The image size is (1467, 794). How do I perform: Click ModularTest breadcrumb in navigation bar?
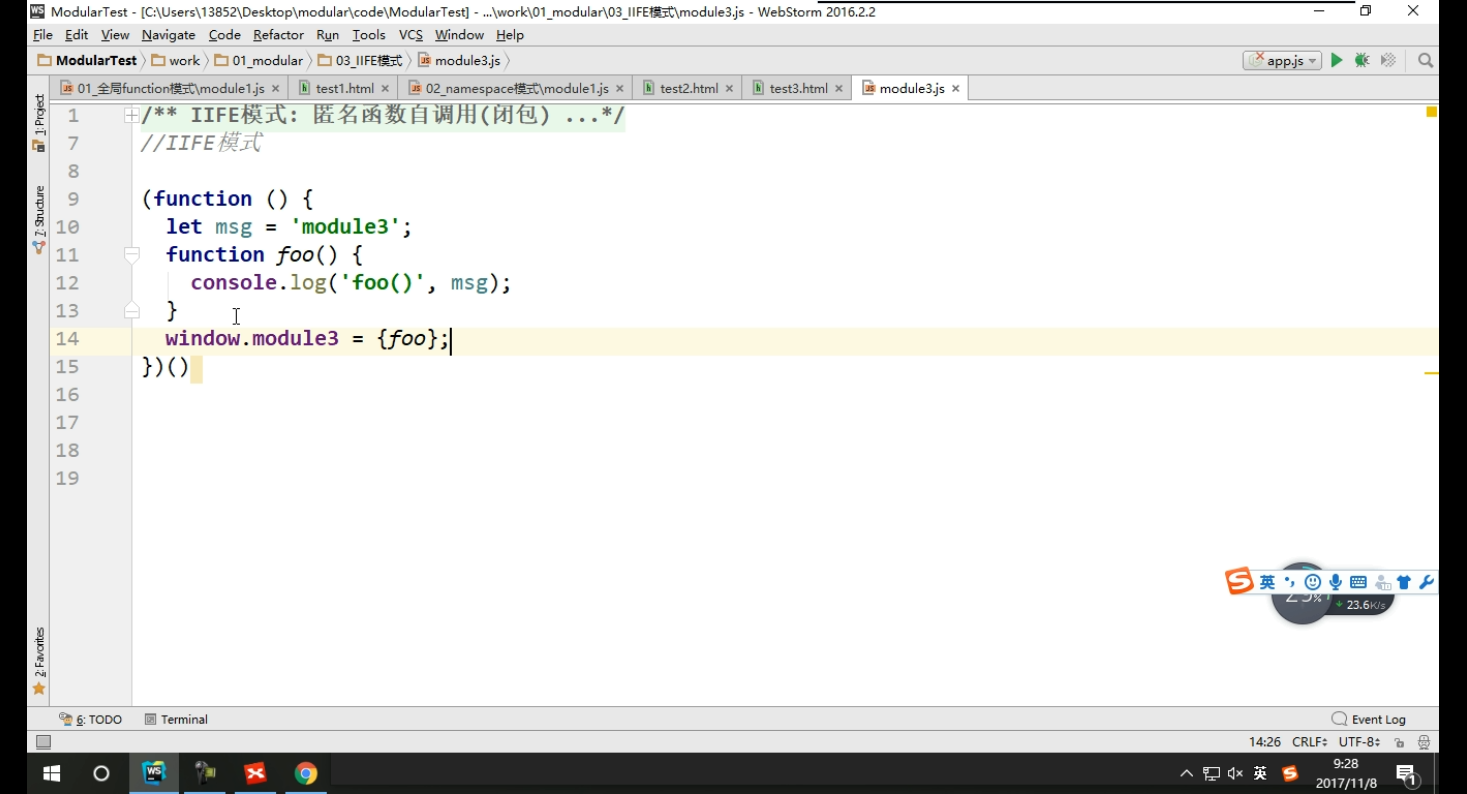[87, 61]
